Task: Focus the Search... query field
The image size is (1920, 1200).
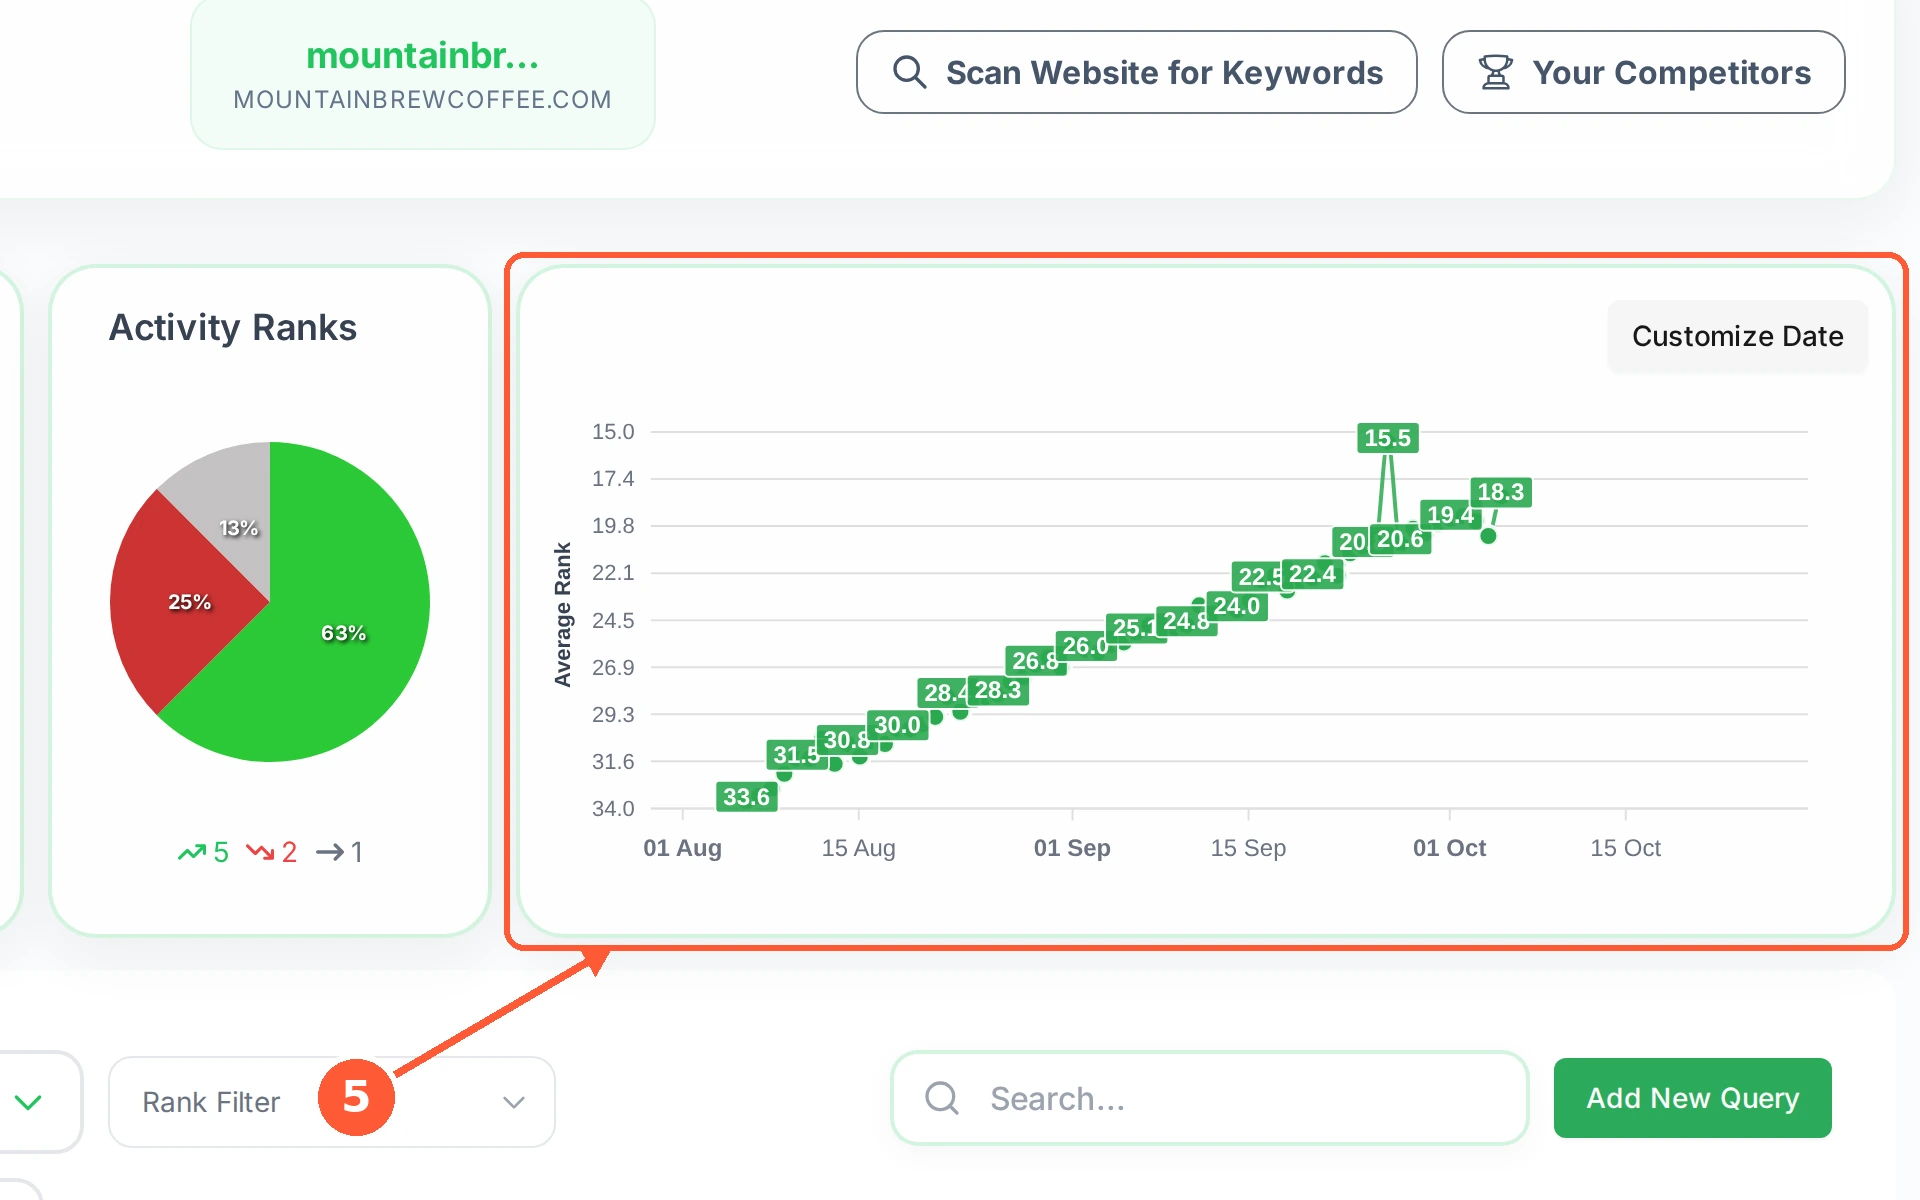Action: coord(1210,1098)
